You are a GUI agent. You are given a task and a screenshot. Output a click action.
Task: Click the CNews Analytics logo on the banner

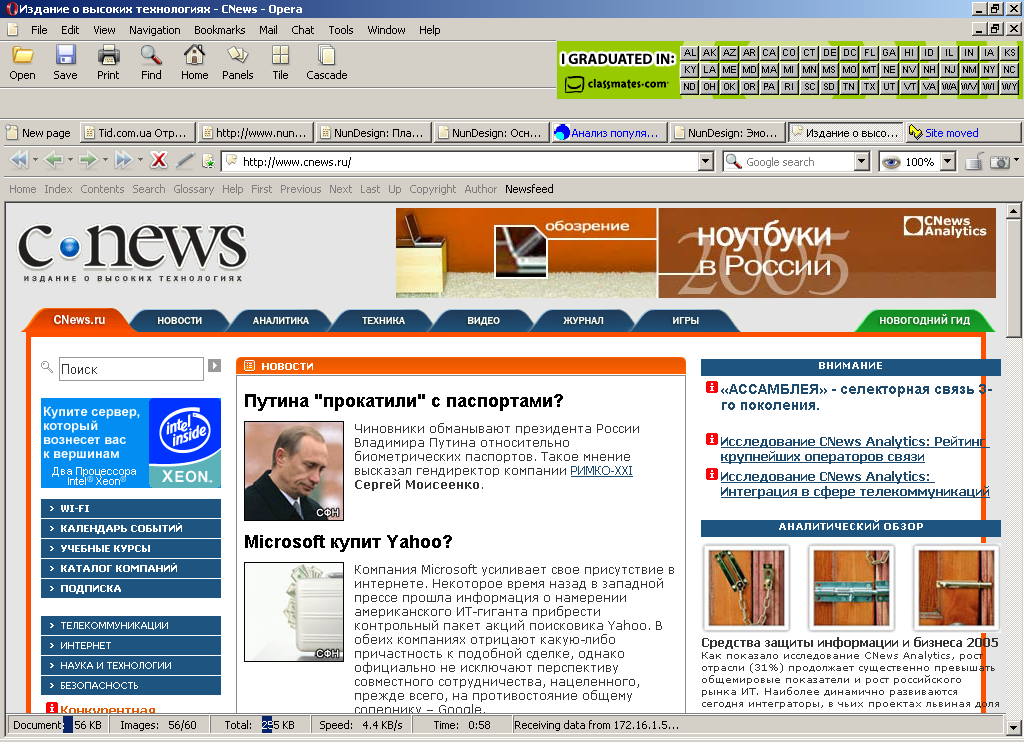(x=945, y=226)
